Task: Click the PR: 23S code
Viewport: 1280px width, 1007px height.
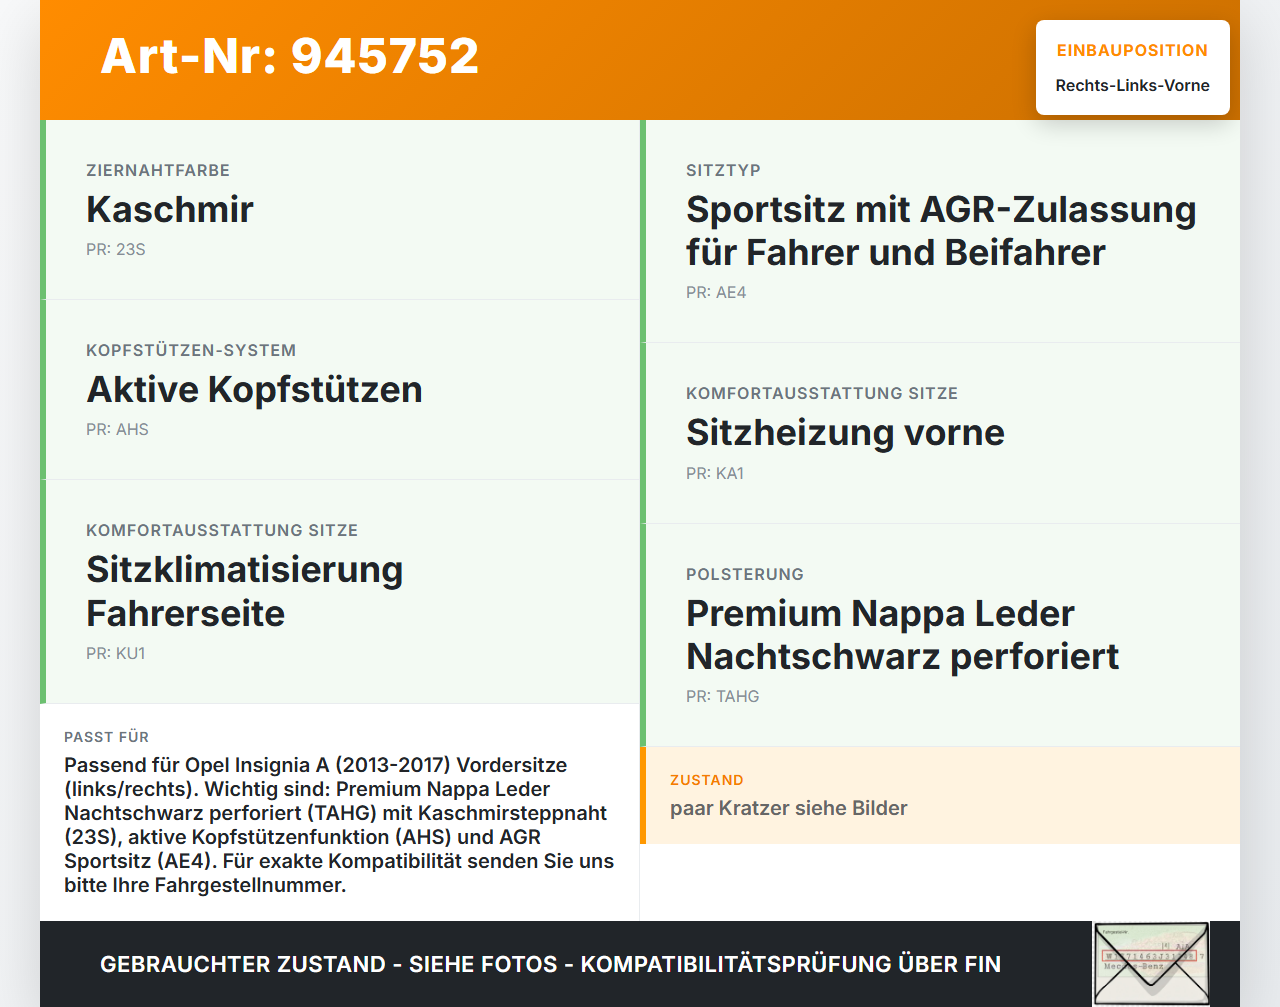Action: click(116, 249)
